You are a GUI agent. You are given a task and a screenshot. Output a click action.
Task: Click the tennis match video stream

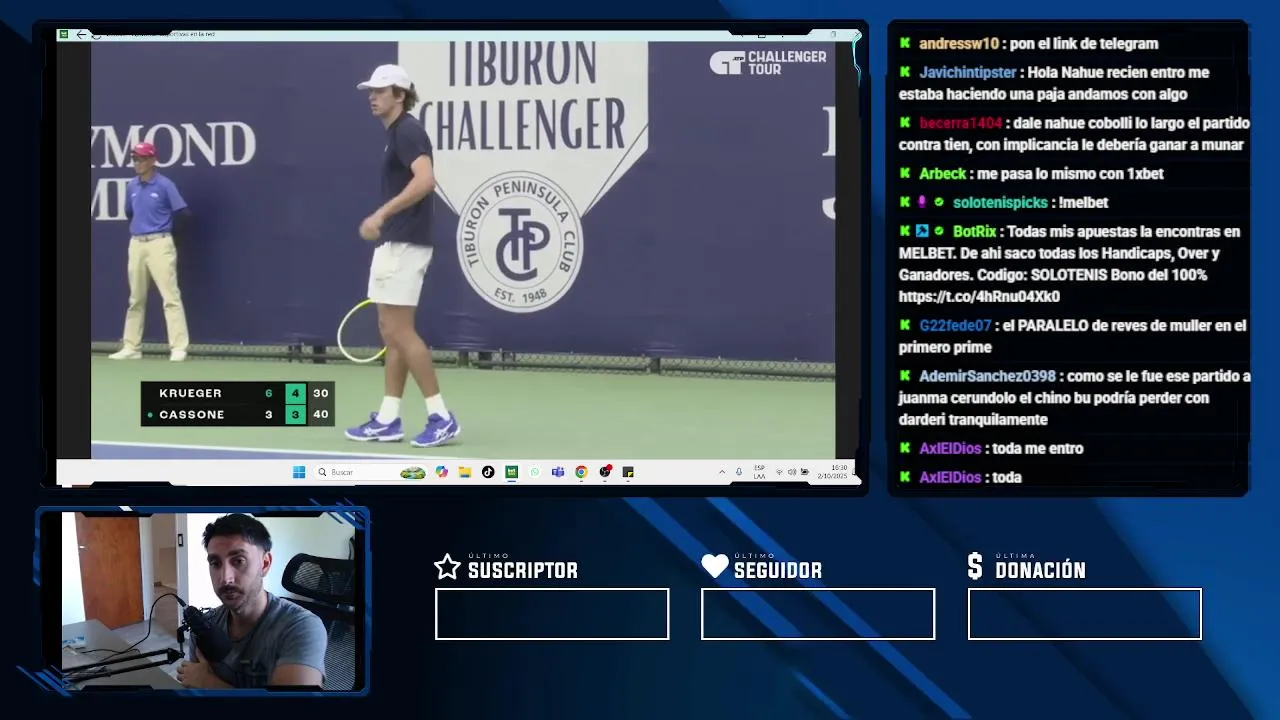[x=463, y=250]
